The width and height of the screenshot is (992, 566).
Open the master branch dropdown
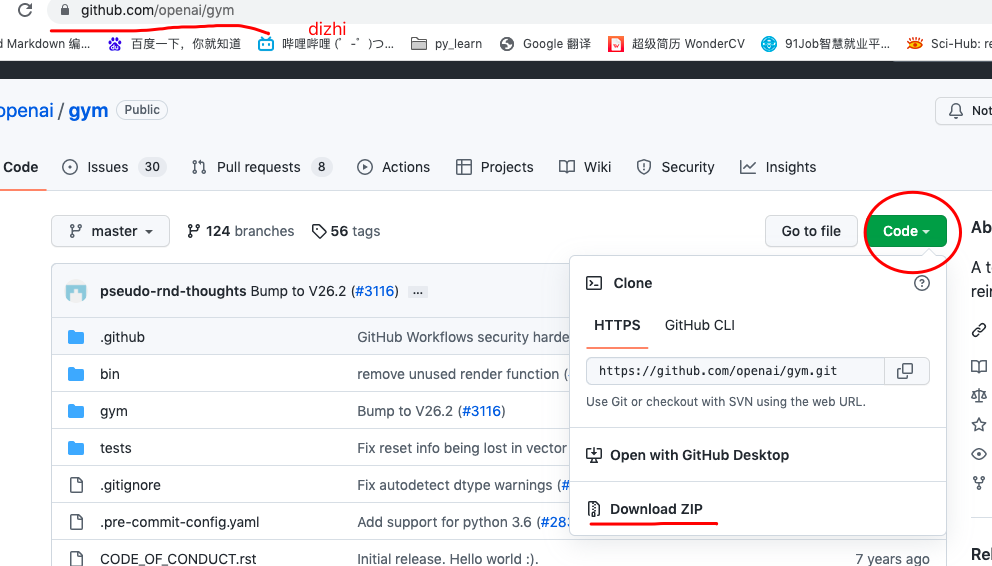point(110,231)
